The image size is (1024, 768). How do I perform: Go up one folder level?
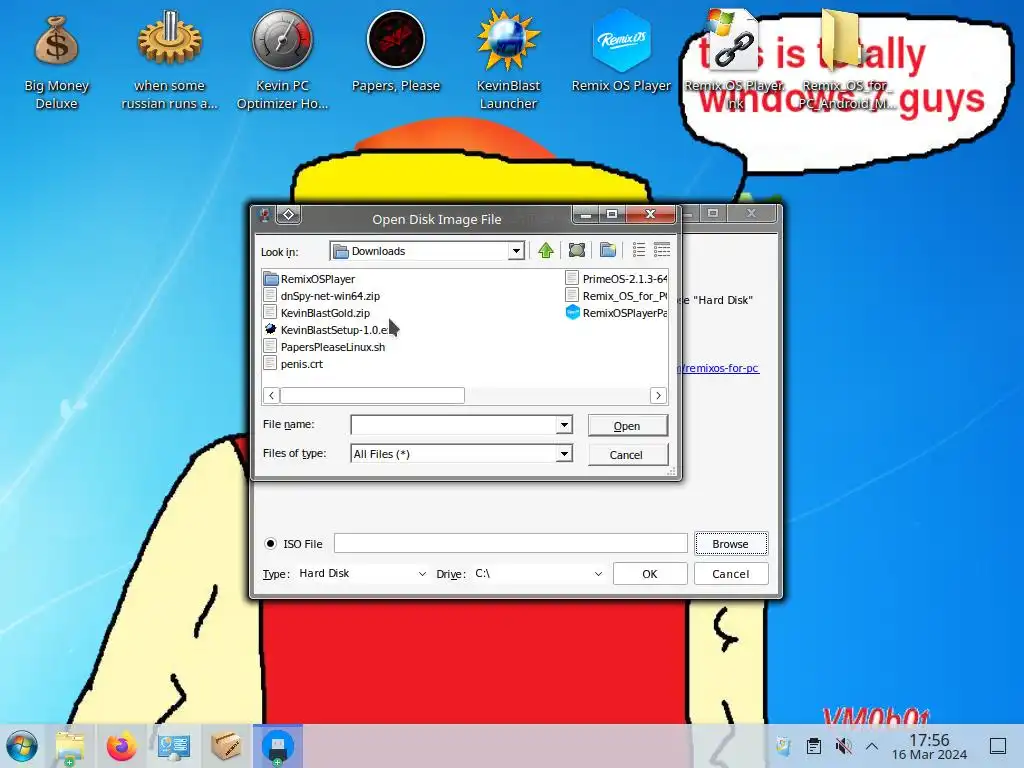(x=546, y=250)
